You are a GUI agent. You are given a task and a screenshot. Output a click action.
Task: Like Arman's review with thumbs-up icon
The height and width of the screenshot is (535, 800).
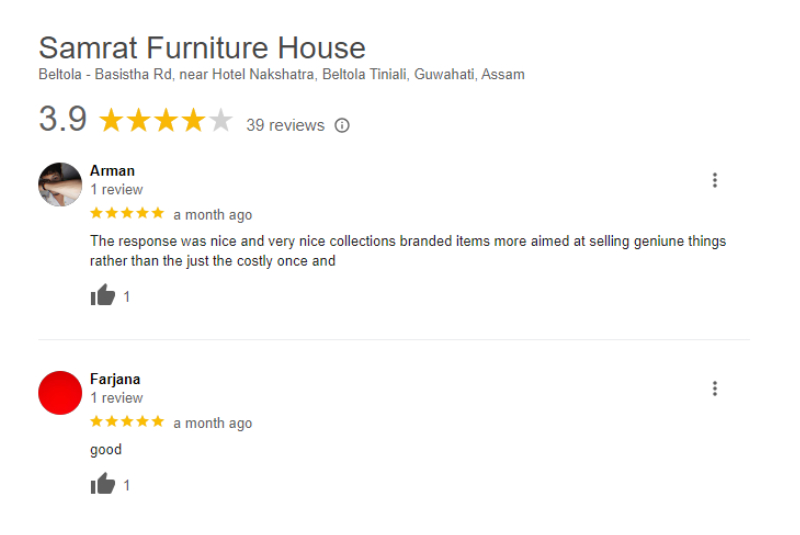pyautogui.click(x=103, y=295)
